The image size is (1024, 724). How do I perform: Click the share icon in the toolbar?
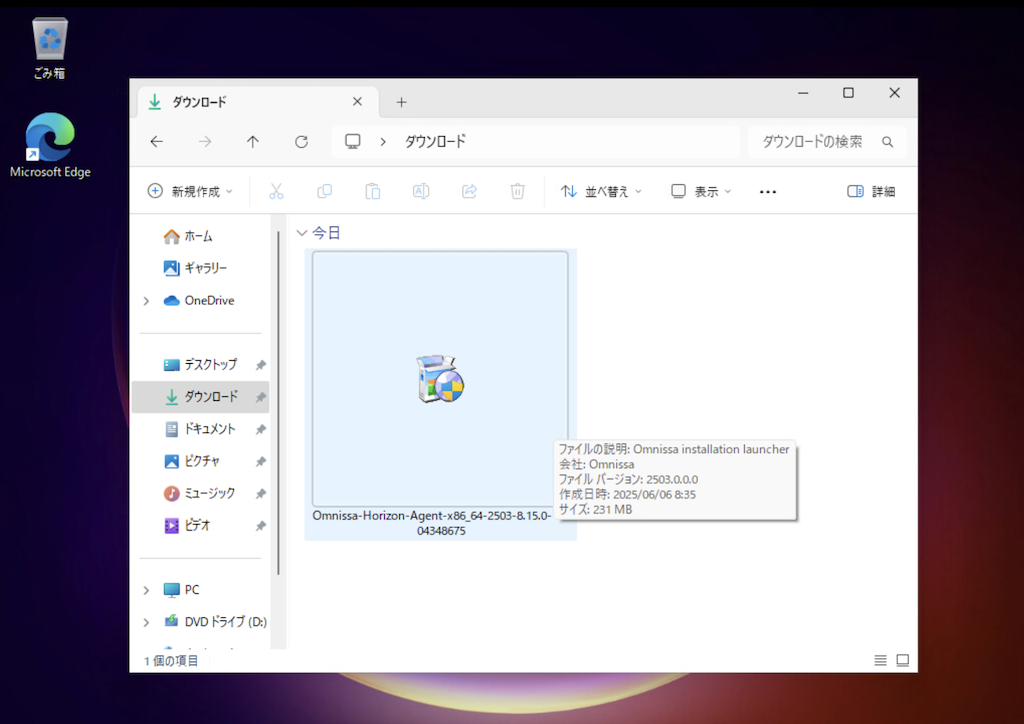point(469,191)
